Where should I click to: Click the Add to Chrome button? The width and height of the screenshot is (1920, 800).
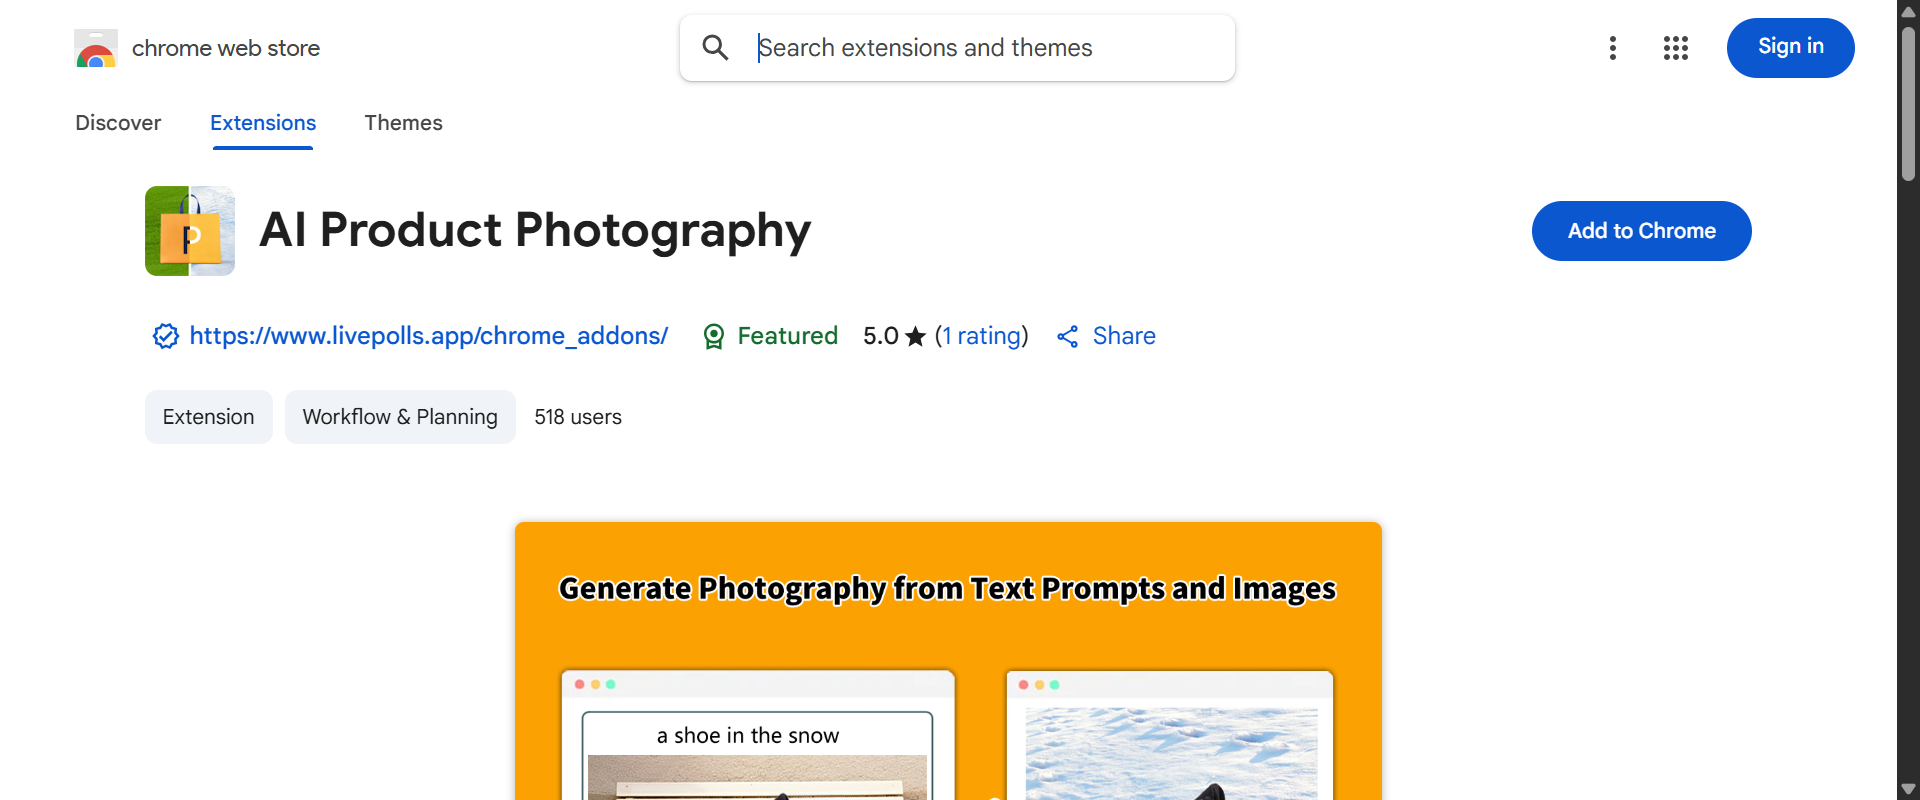pyautogui.click(x=1641, y=230)
